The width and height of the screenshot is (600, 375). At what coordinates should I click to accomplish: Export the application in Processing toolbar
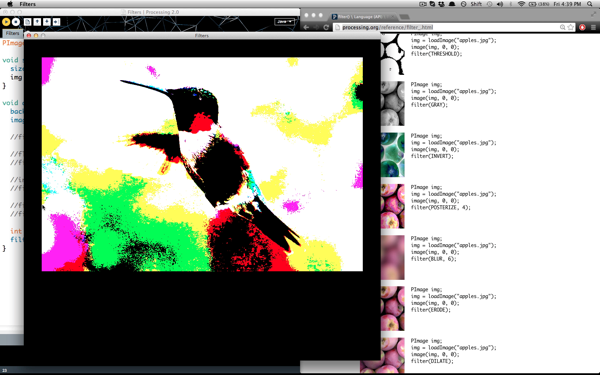click(56, 22)
